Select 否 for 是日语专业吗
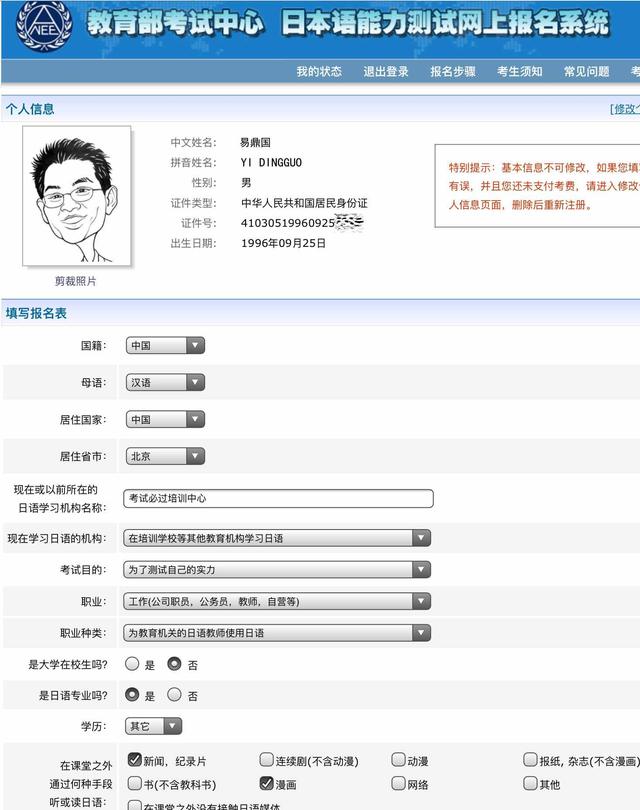 [x=174, y=695]
